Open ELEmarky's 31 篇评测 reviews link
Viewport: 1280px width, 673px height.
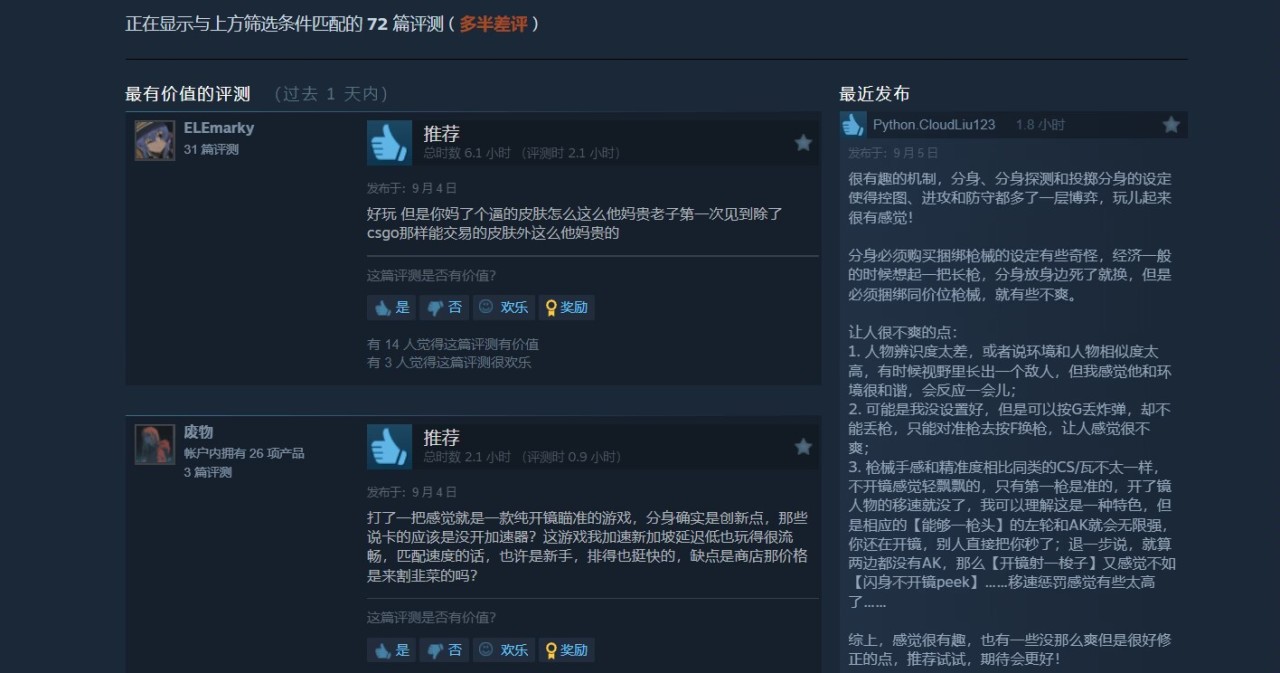point(211,149)
